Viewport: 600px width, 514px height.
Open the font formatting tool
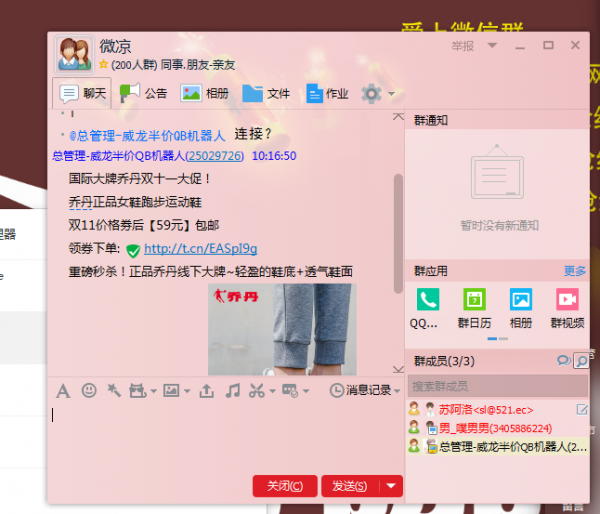[63, 391]
